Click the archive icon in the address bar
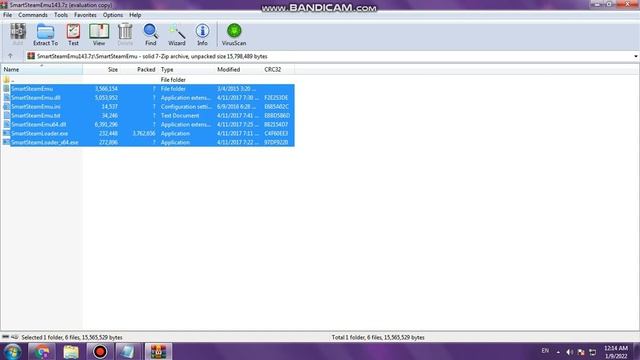This screenshot has height=360, width=640. pyautogui.click(x=31, y=56)
